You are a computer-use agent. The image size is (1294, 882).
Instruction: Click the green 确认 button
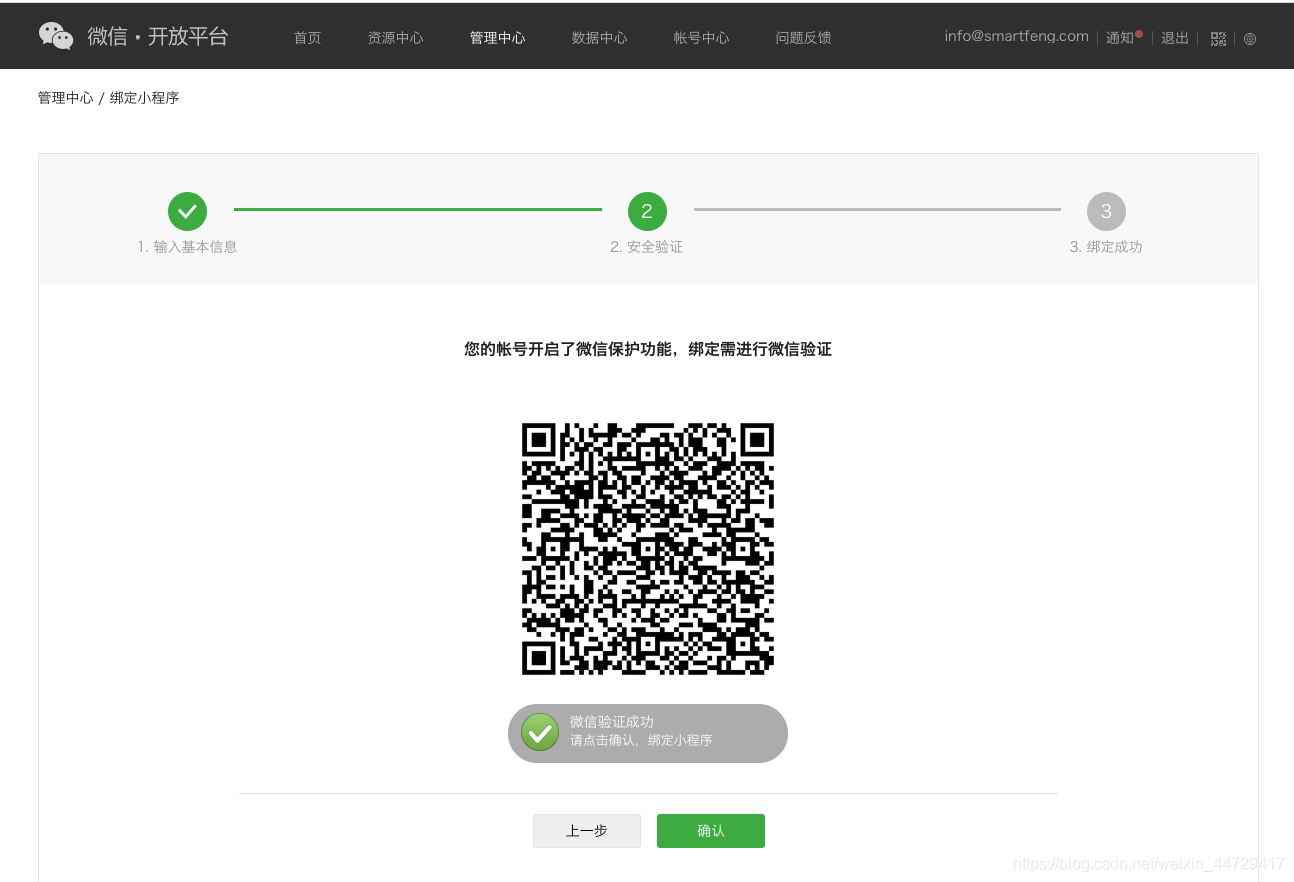711,831
